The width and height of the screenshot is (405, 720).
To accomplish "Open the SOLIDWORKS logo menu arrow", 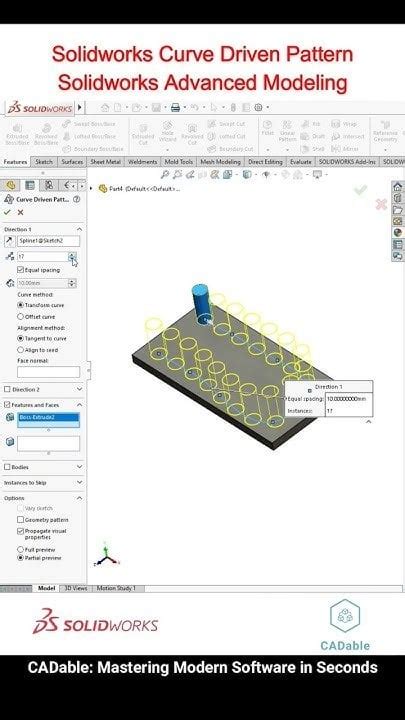I will [79, 107].
